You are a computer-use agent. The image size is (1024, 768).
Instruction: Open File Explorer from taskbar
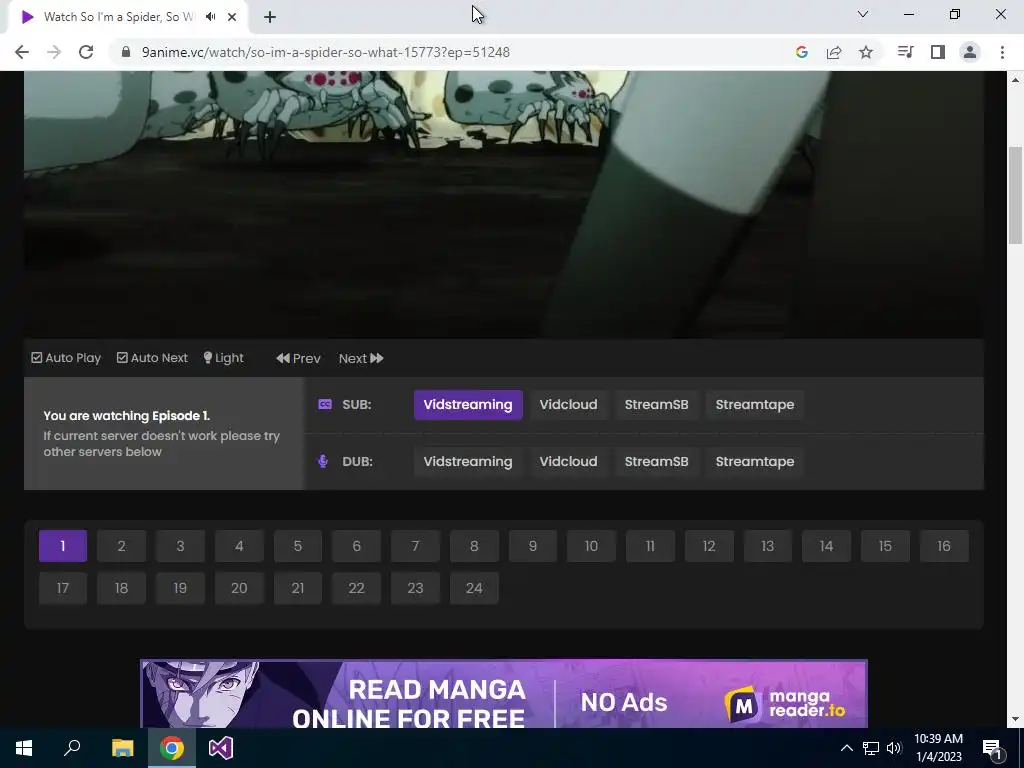[x=122, y=748]
